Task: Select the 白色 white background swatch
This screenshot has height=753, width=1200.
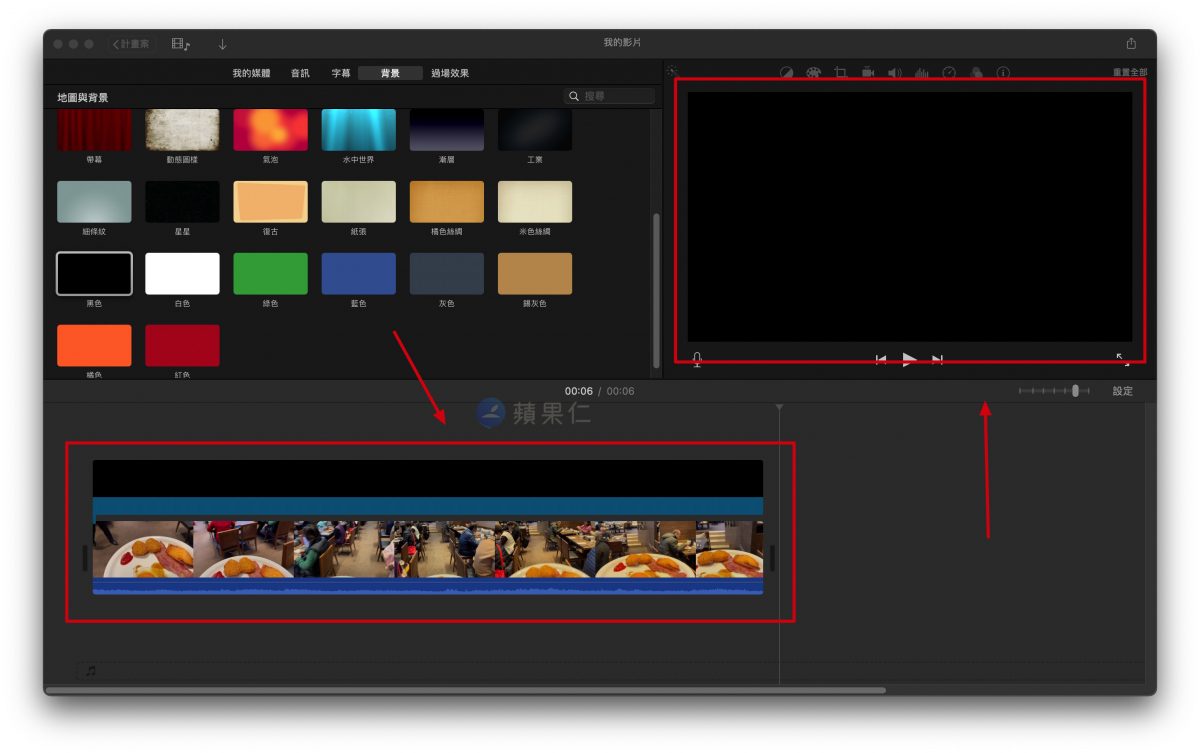Action: tap(182, 273)
